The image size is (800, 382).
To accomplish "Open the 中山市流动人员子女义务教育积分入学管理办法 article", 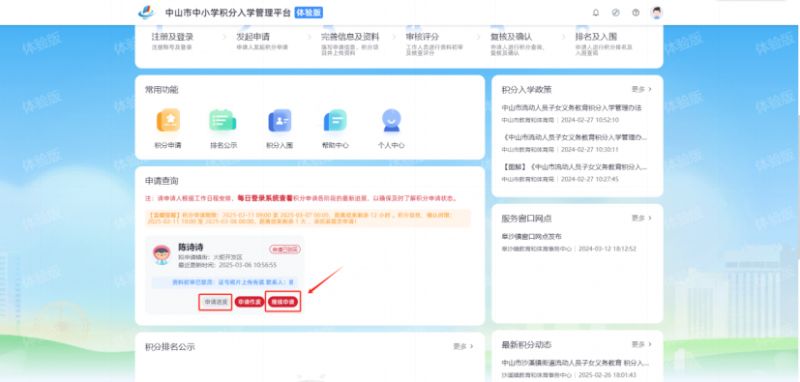I will coord(571,108).
